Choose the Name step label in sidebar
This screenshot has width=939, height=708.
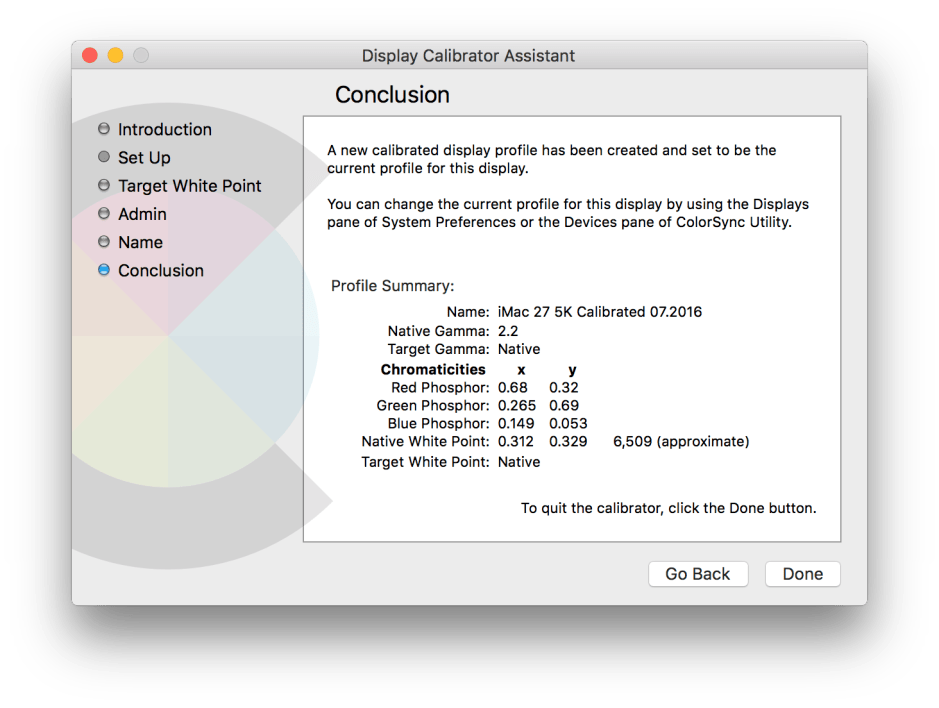(140, 242)
